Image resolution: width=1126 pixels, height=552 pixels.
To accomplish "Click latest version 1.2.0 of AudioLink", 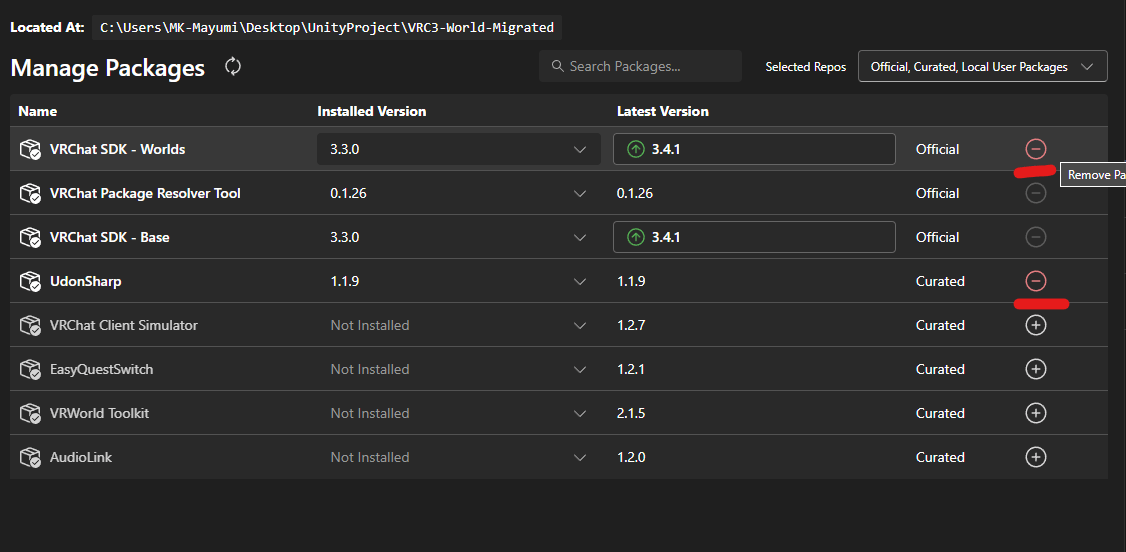I will pos(631,457).
